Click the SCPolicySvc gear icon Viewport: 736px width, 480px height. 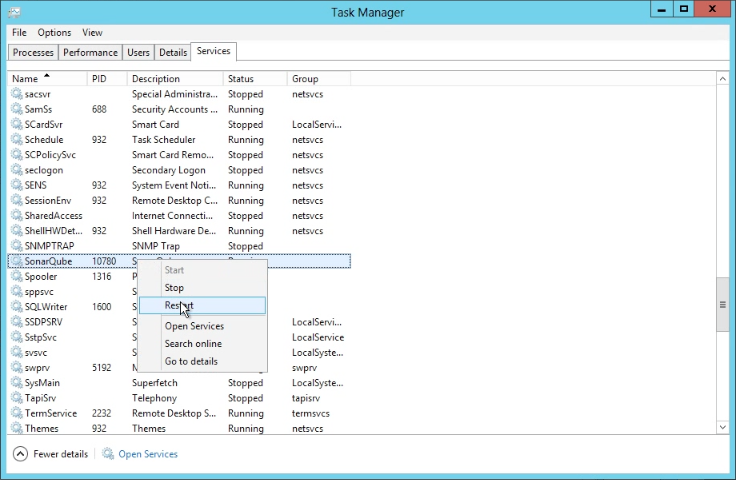tap(17, 154)
